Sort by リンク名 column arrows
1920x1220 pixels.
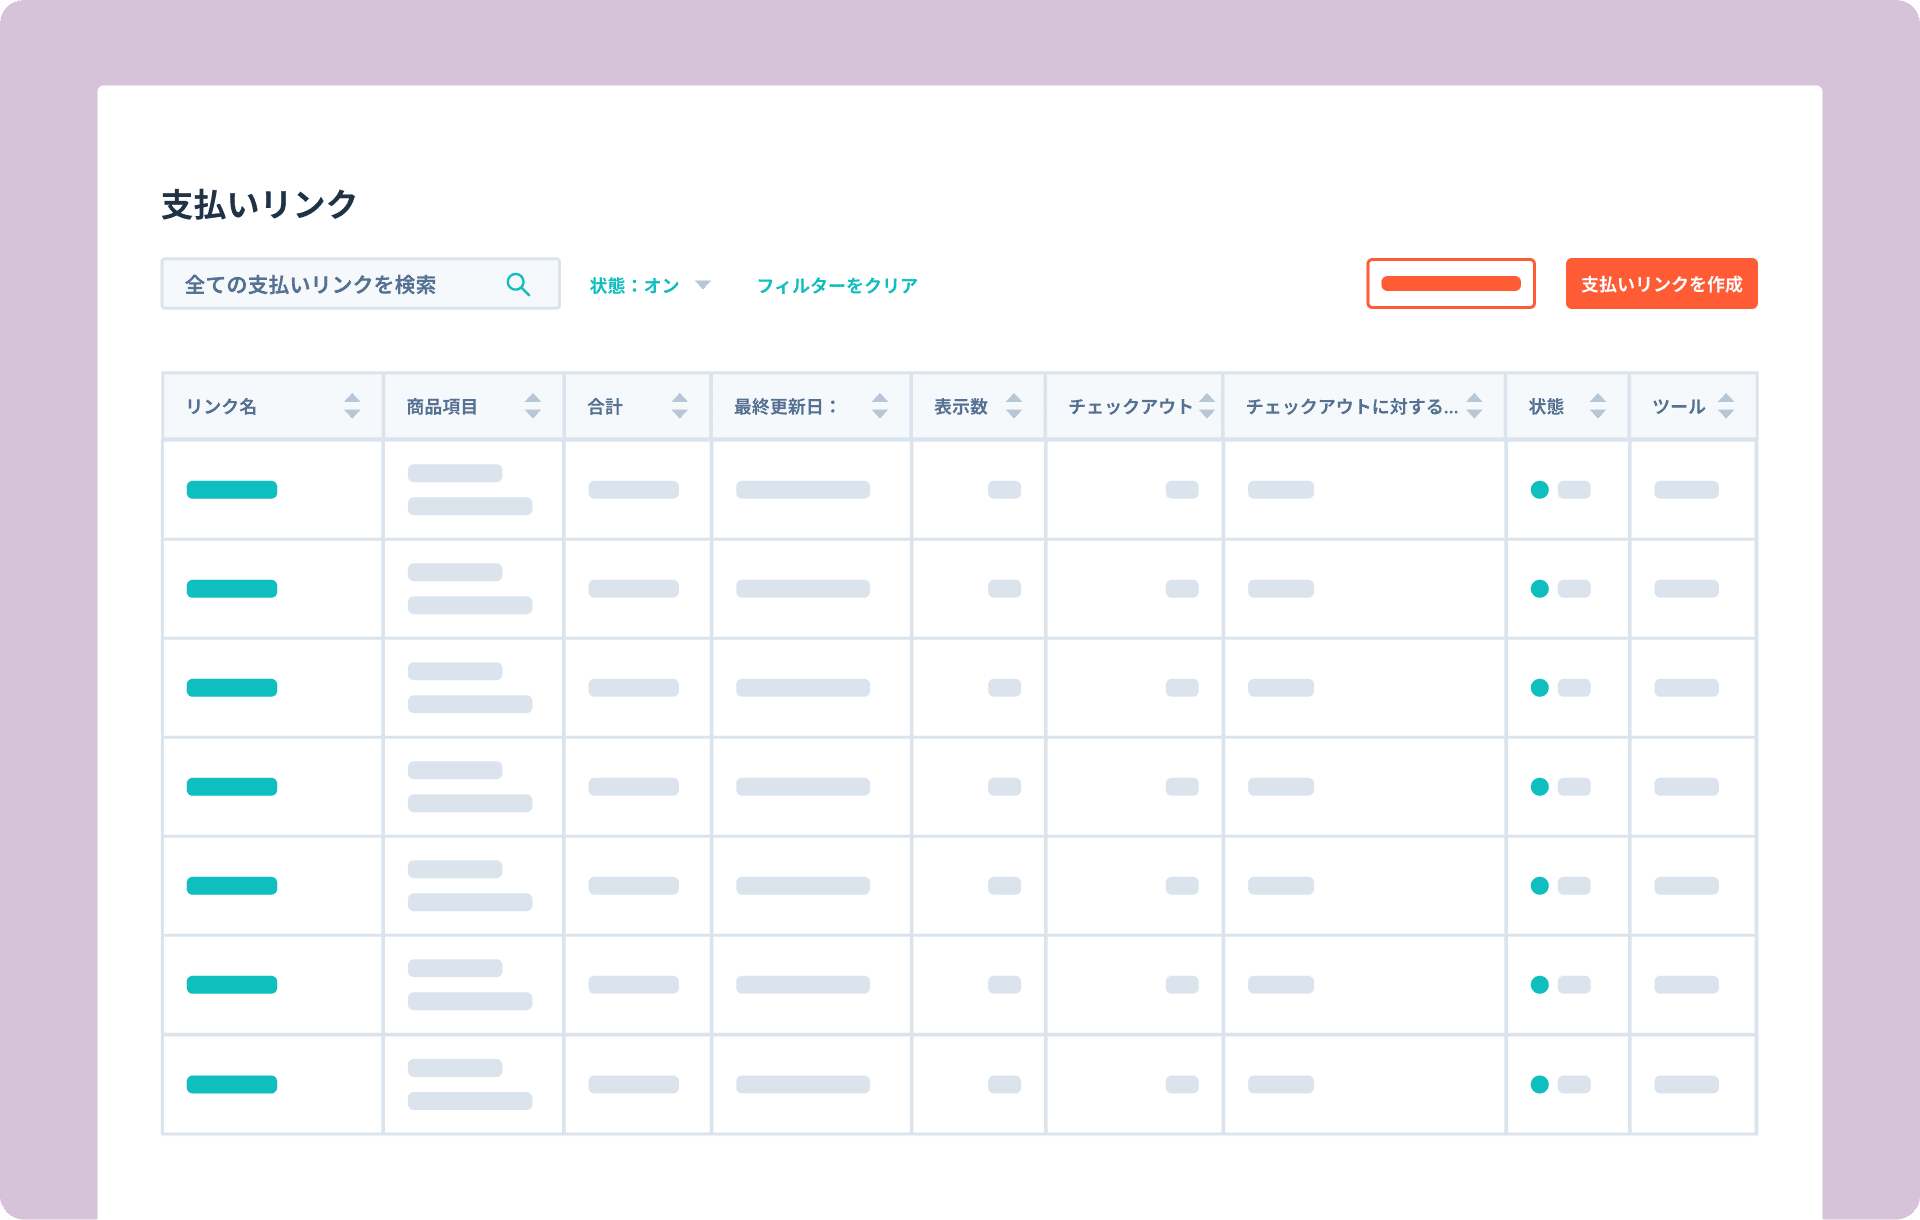tap(352, 406)
